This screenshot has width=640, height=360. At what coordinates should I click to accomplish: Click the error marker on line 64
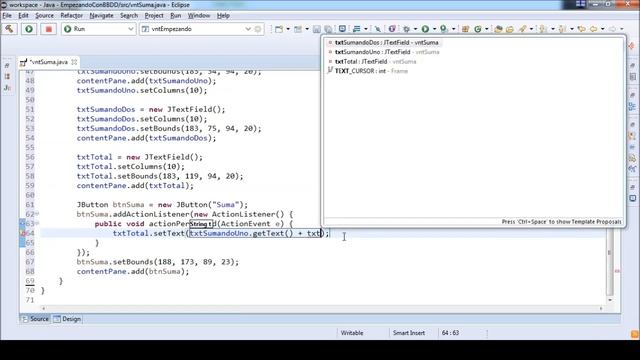click(22, 233)
